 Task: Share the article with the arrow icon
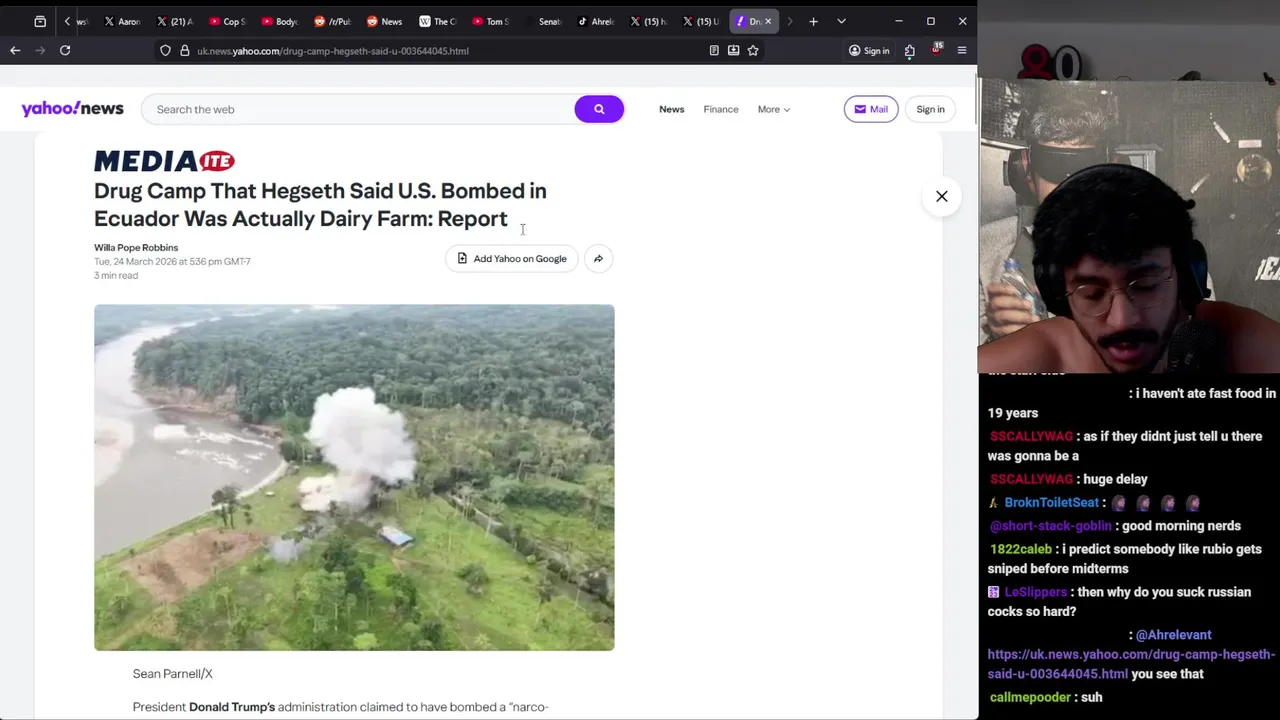598,259
